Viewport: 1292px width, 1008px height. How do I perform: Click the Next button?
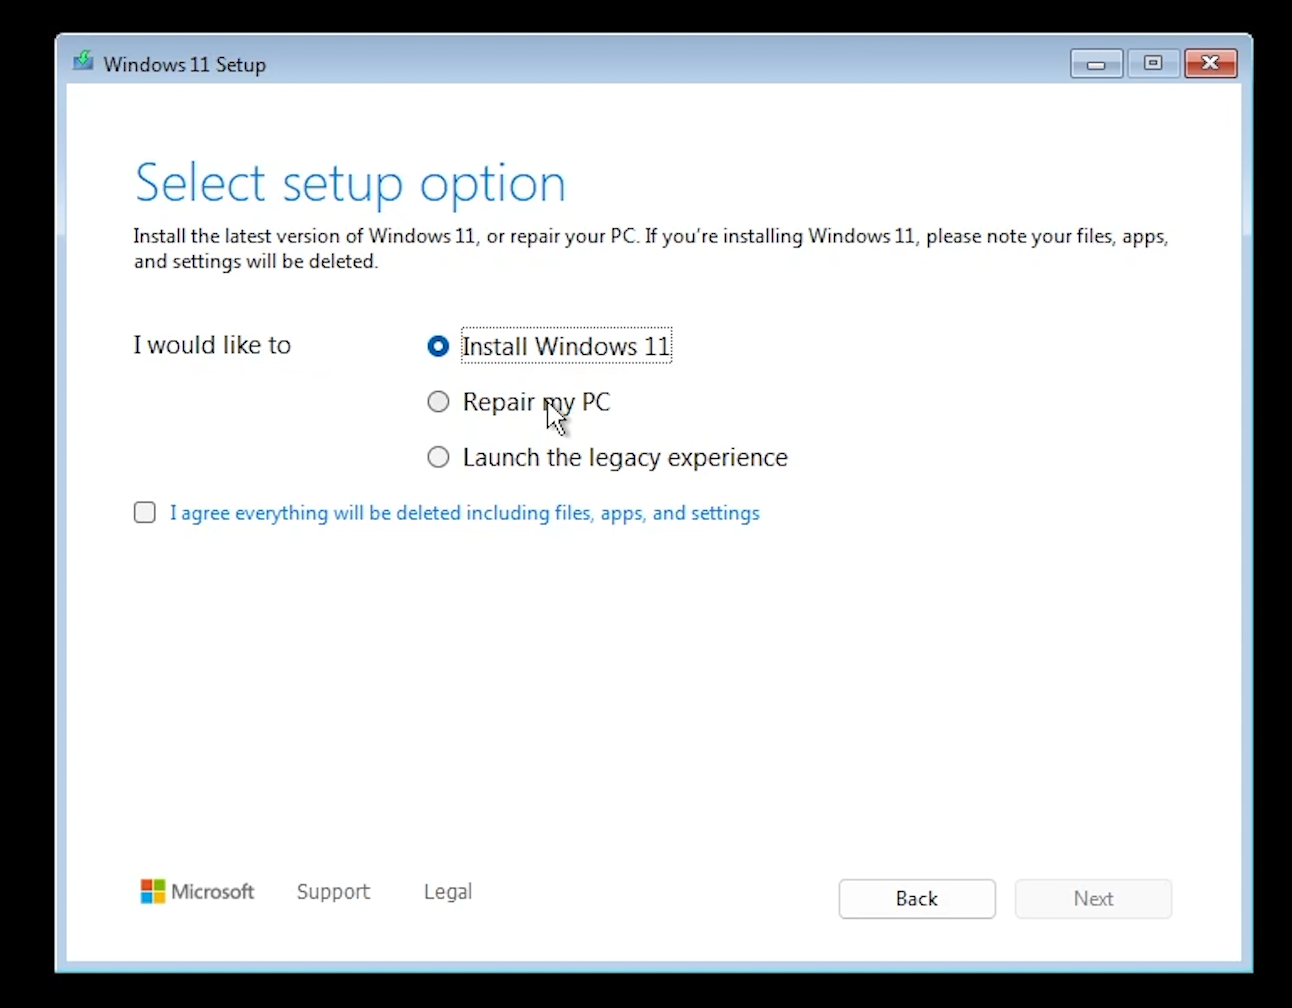pyautogui.click(x=1093, y=898)
